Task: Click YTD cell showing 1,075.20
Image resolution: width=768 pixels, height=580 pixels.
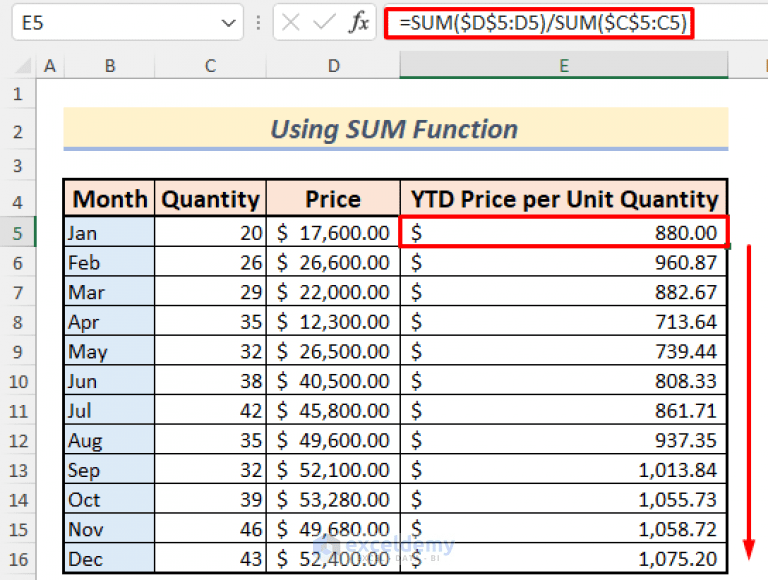Action: [564, 559]
